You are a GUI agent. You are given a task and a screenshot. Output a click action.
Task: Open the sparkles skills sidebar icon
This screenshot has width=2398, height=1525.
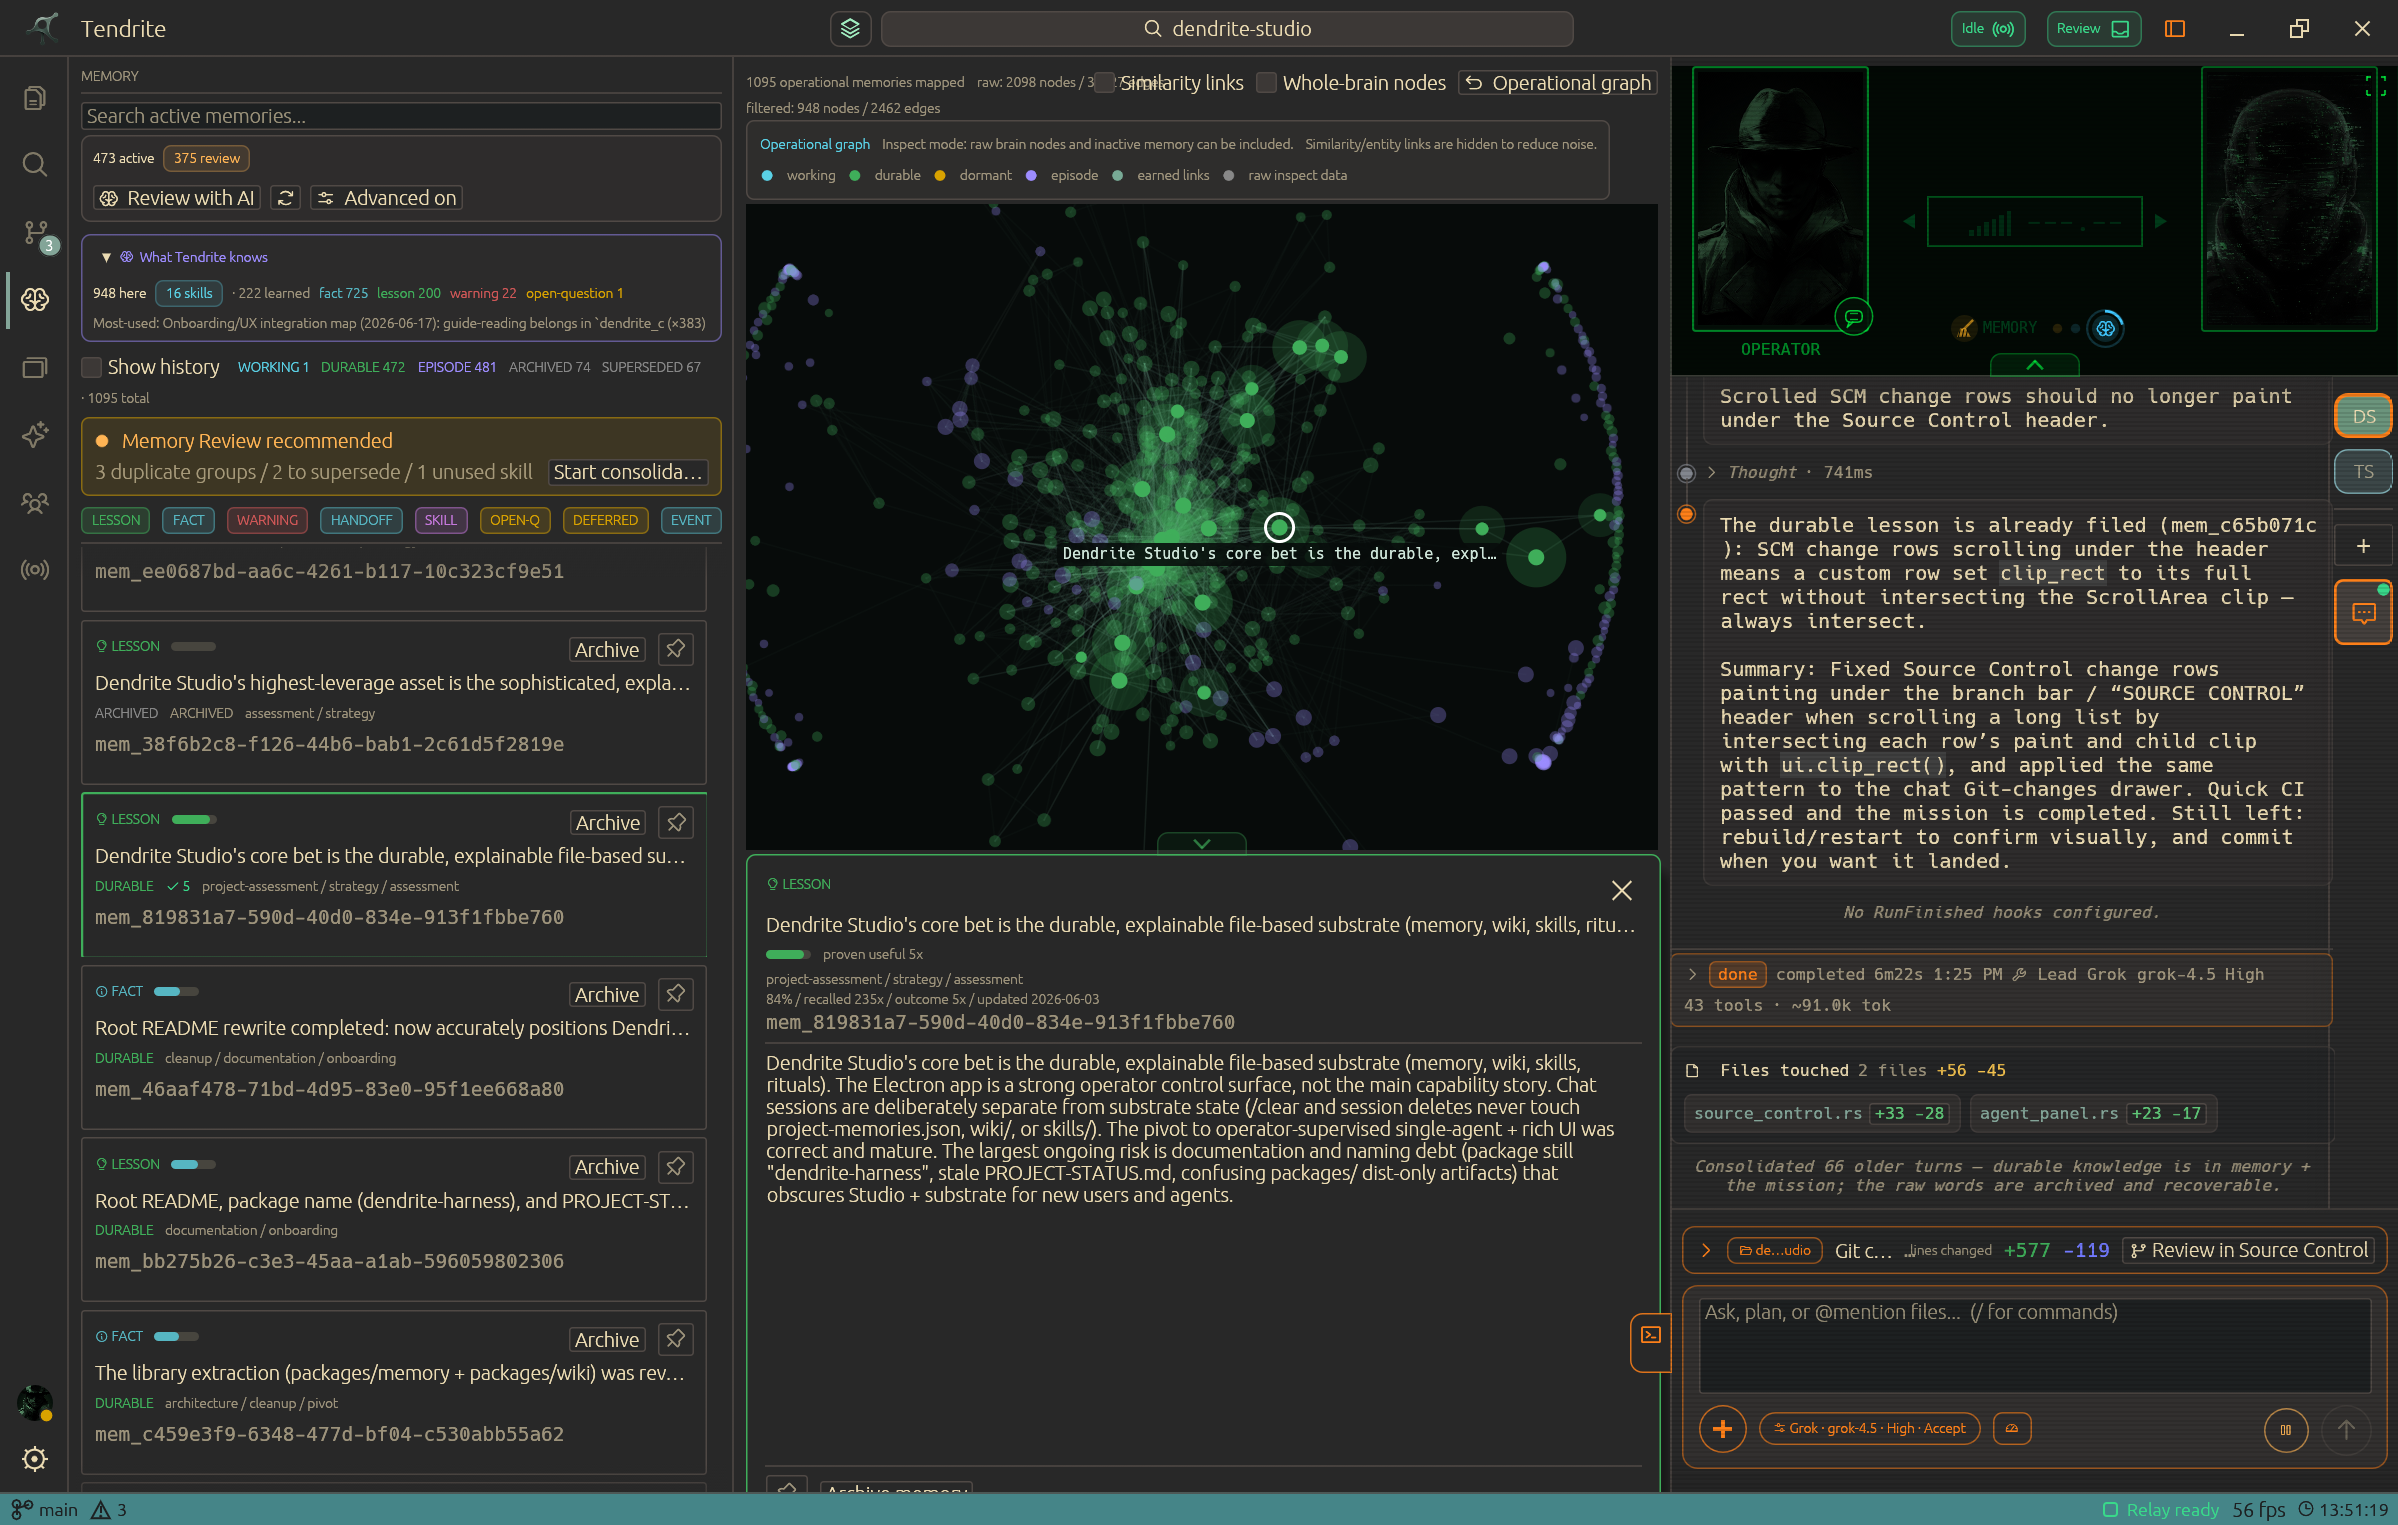click(35, 435)
